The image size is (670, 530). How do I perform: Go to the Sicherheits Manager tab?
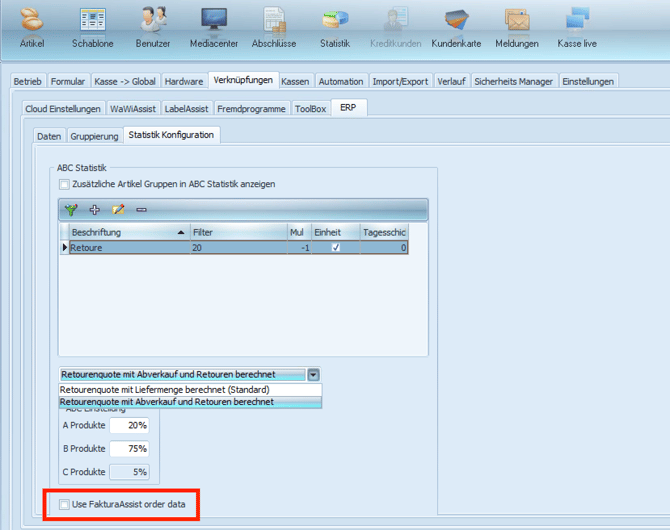click(x=514, y=81)
